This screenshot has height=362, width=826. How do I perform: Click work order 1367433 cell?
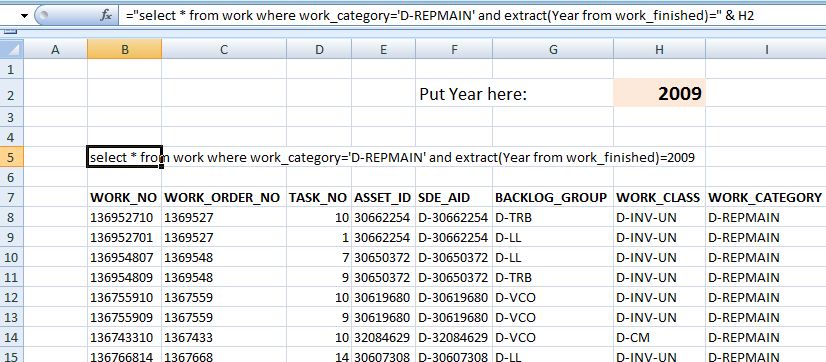click(x=224, y=337)
